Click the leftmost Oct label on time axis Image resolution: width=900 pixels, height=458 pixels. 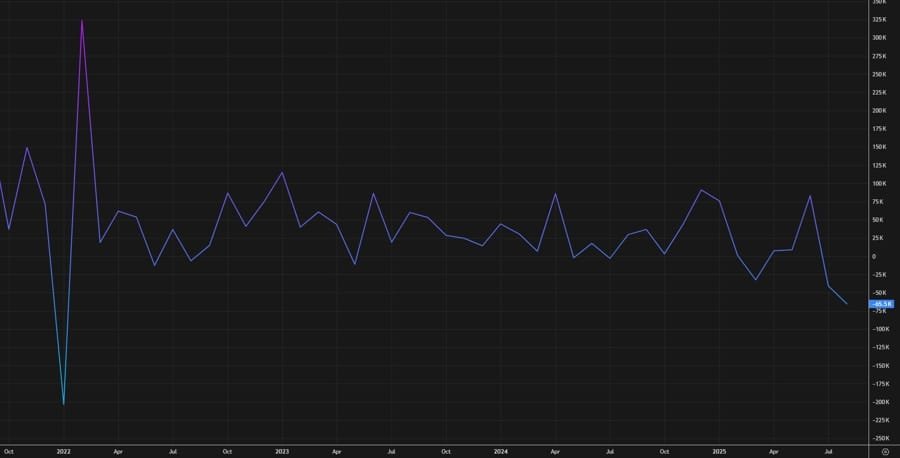pos(9,451)
